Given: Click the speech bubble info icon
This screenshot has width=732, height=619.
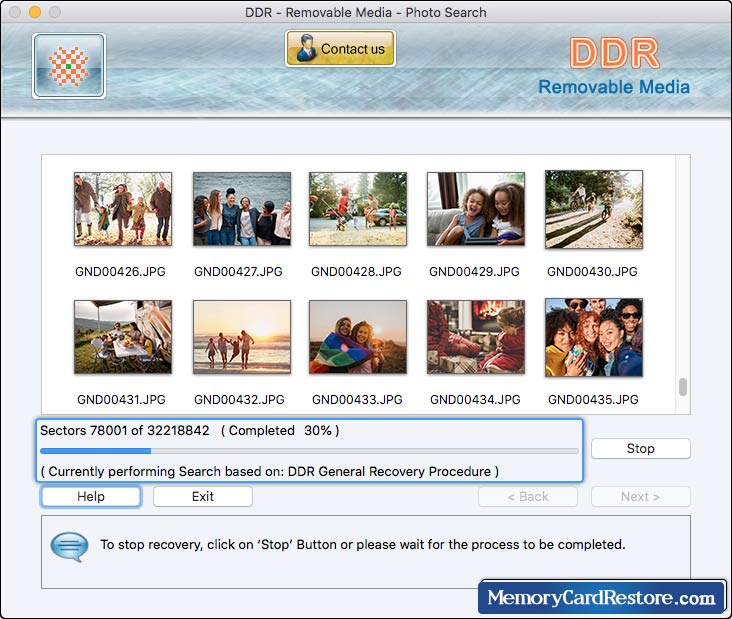Looking at the screenshot, I should 69,546.
